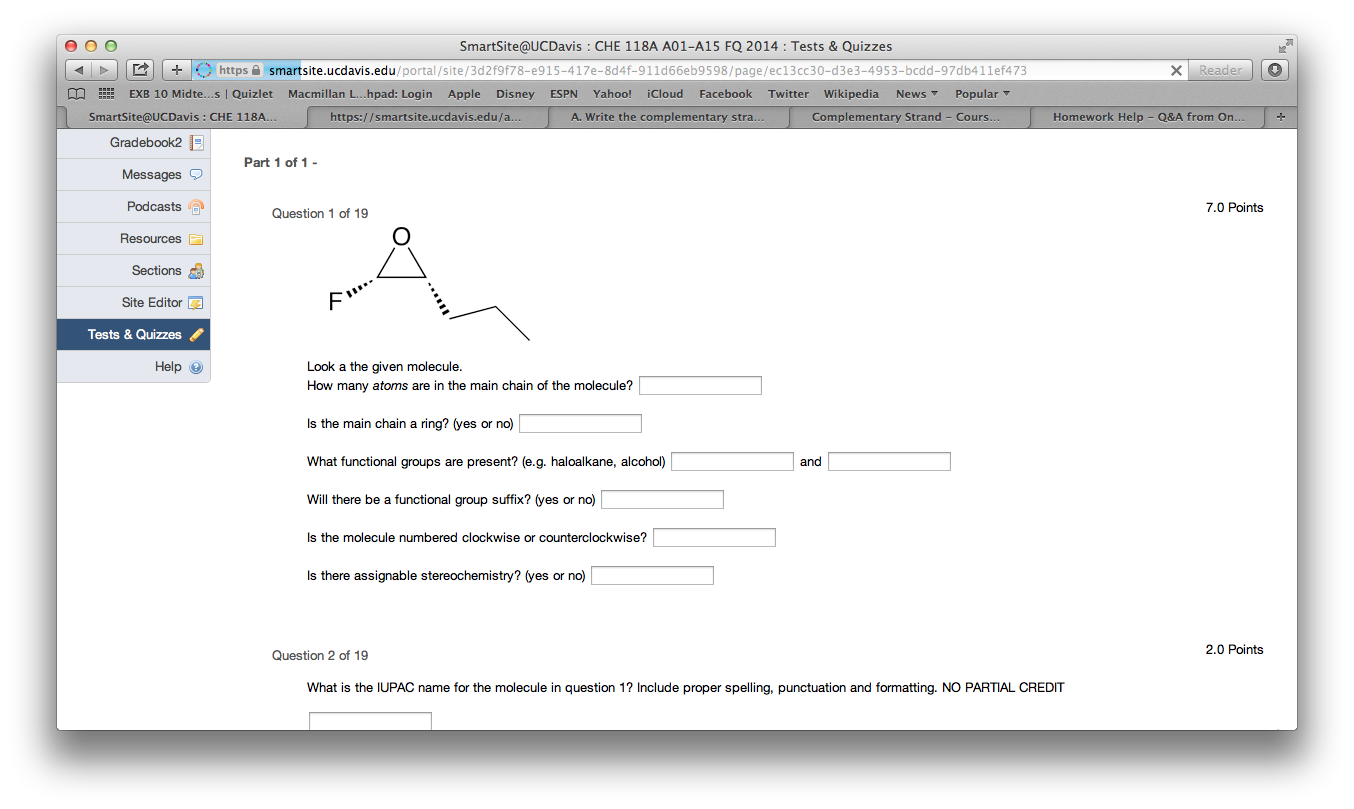Stop loading page with X button
This screenshot has width=1354, height=809.
click(1176, 70)
